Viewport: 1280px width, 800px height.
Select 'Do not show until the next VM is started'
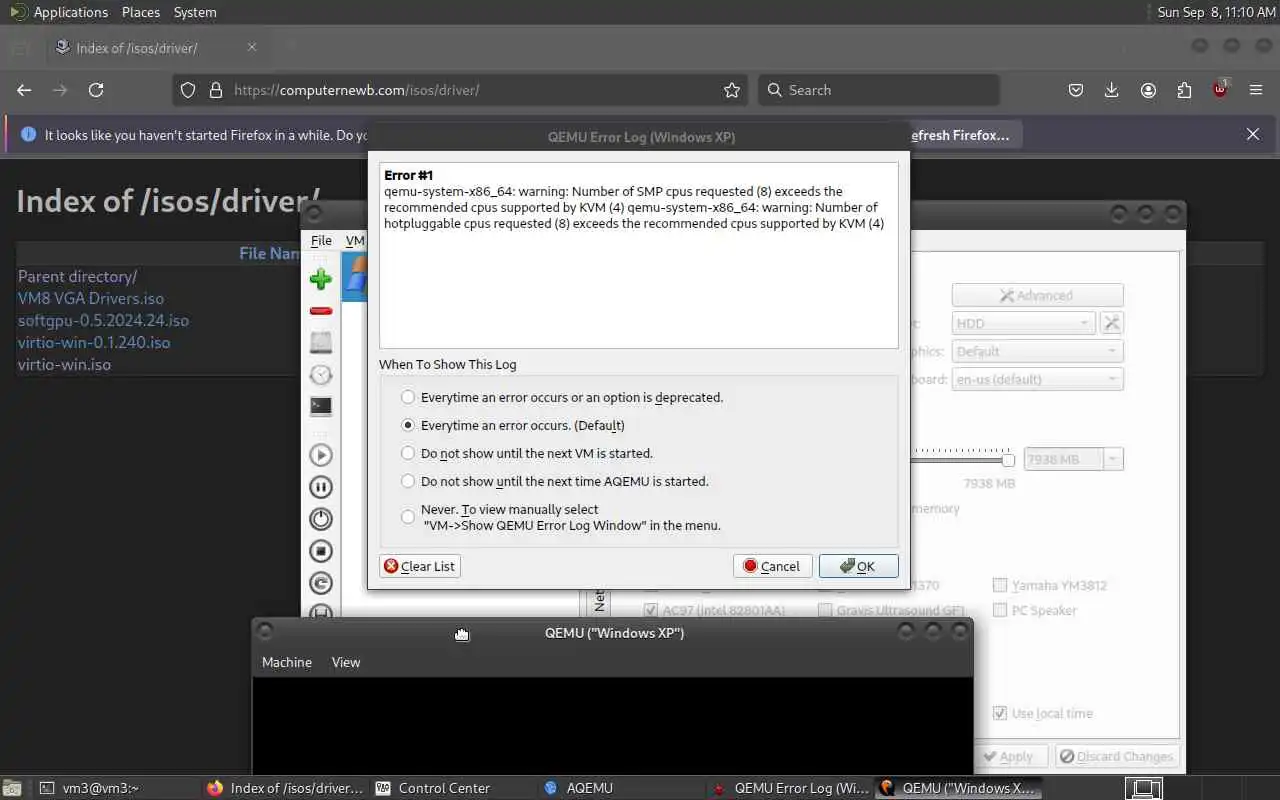[408, 453]
